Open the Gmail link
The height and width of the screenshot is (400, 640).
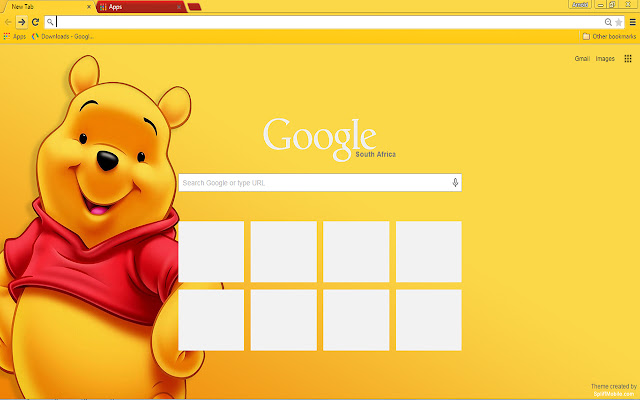click(x=581, y=59)
